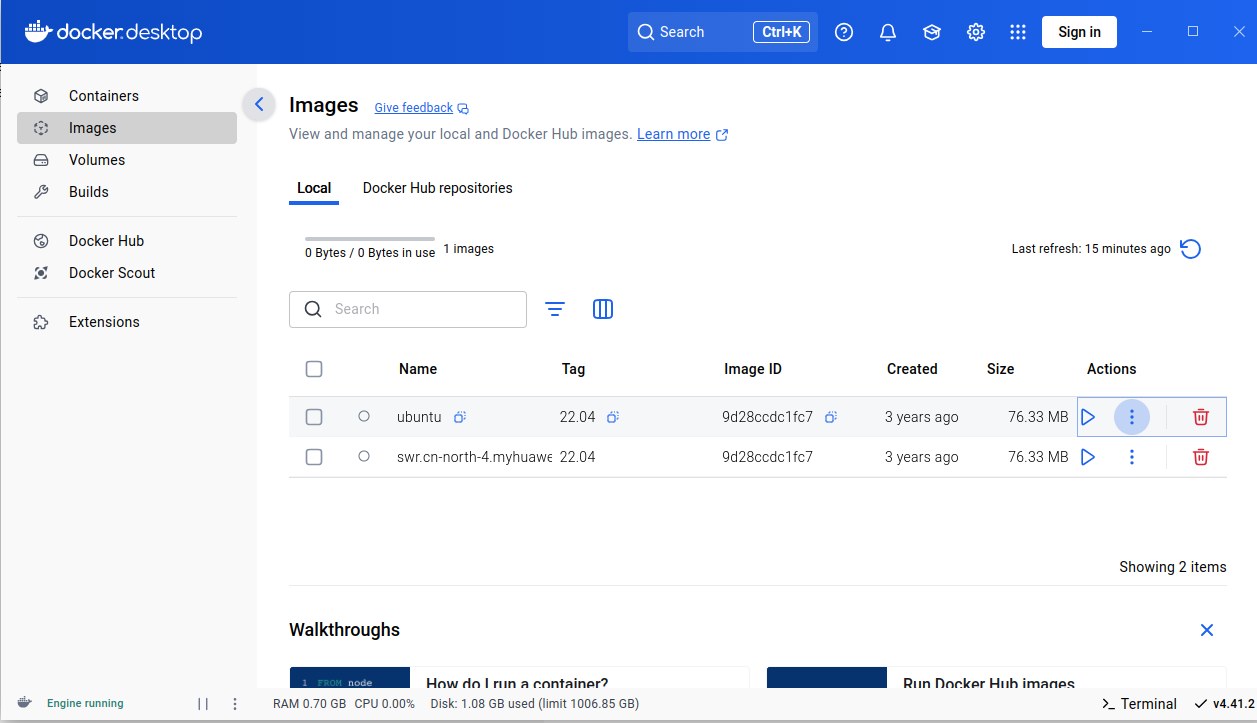Click the ubuntu row status circle
Image resolution: width=1257 pixels, height=723 pixels.
pos(364,416)
